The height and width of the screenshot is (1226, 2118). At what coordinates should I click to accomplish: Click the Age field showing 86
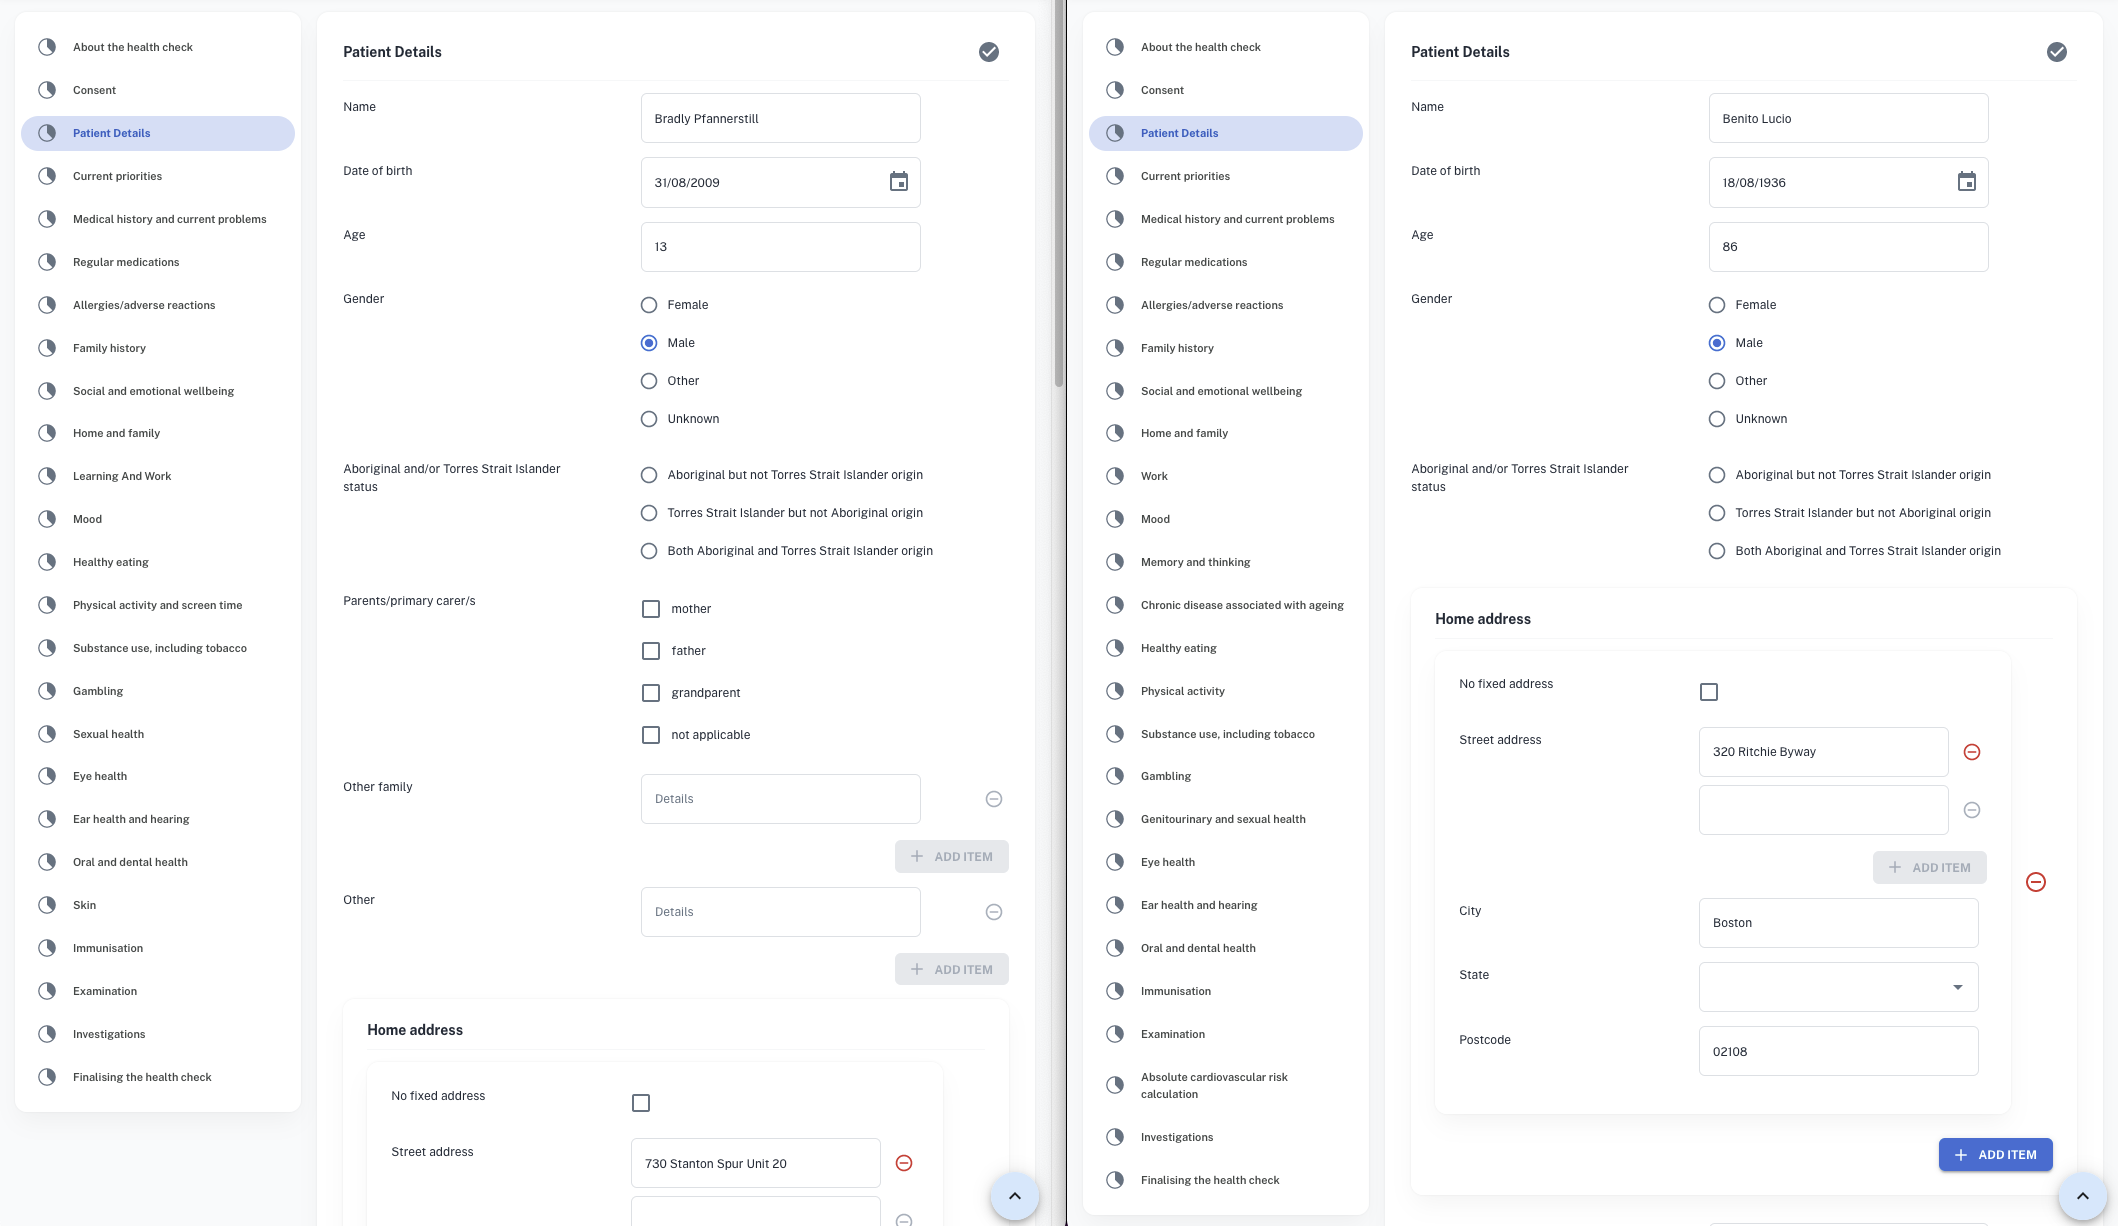[1848, 247]
